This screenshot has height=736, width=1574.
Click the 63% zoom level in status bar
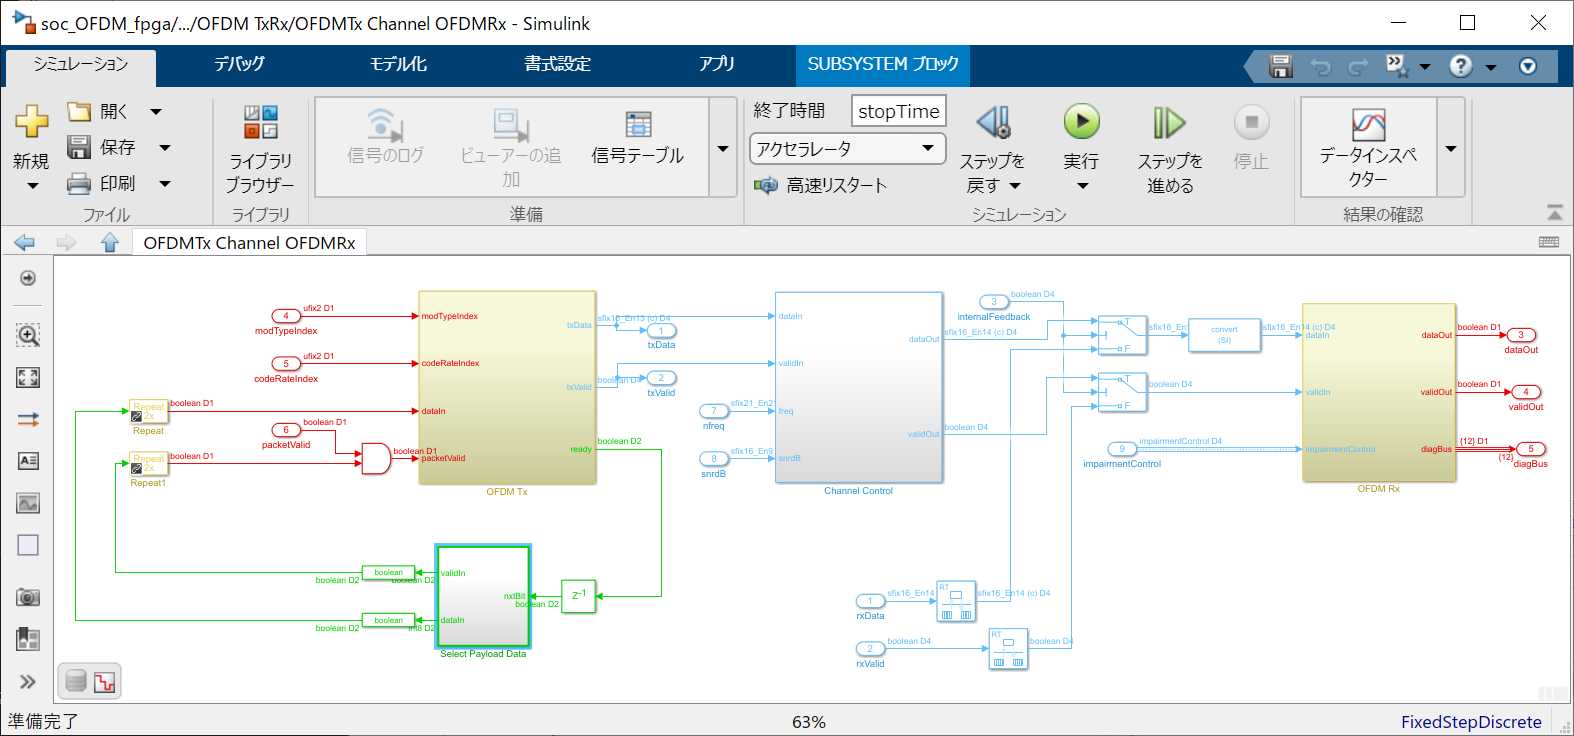point(809,721)
